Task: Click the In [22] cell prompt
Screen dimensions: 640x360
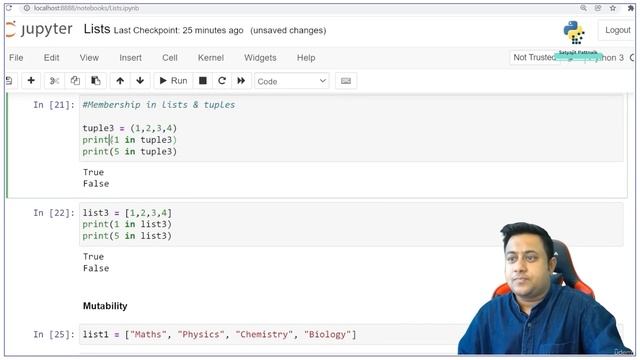Action: pyautogui.click(x=54, y=213)
